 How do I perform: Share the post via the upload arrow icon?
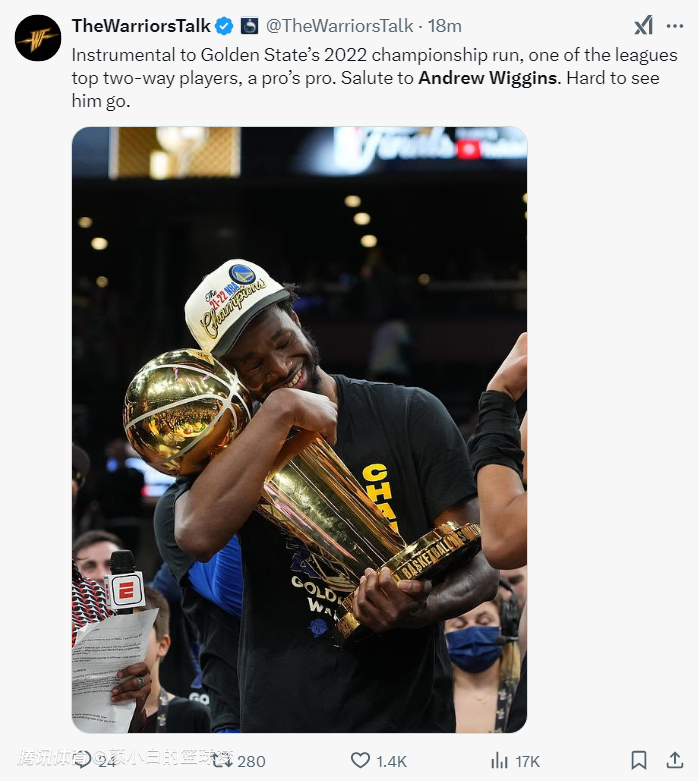[675, 760]
